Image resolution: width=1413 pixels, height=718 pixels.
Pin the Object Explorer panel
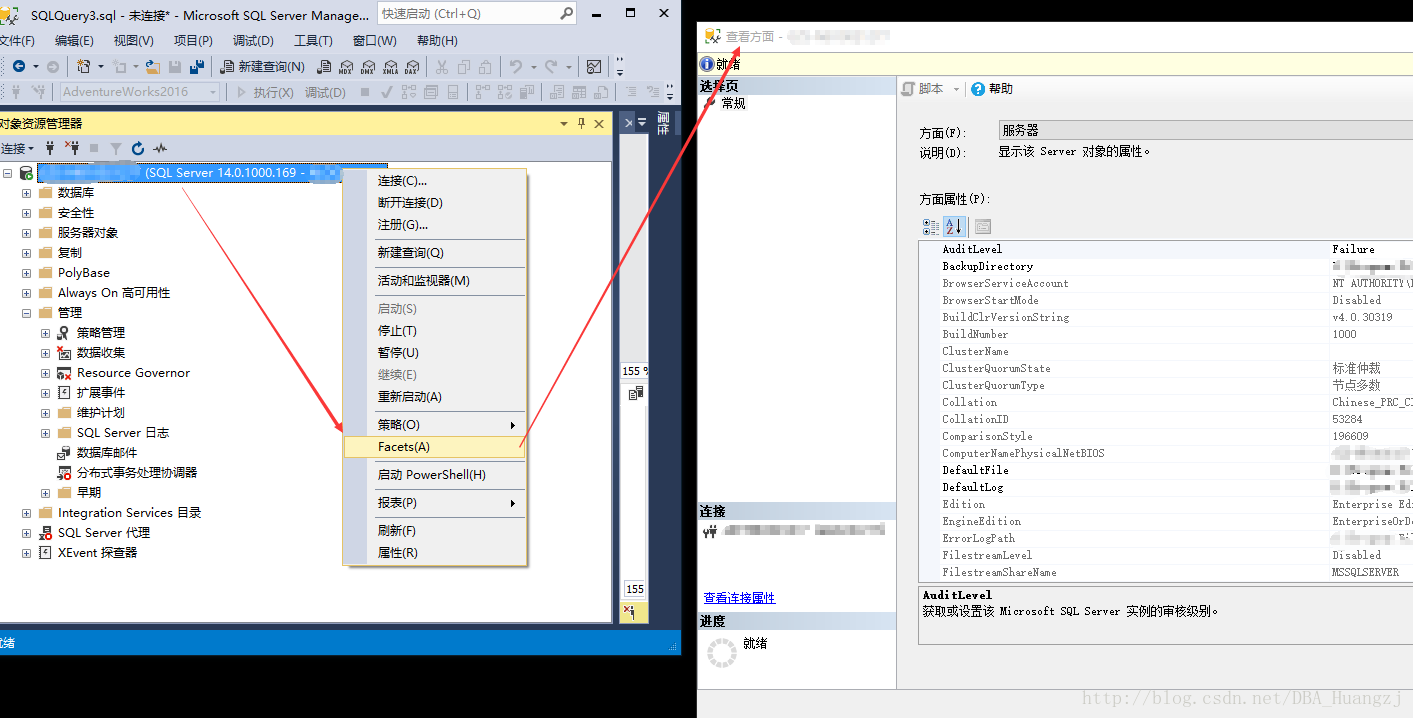pos(582,124)
